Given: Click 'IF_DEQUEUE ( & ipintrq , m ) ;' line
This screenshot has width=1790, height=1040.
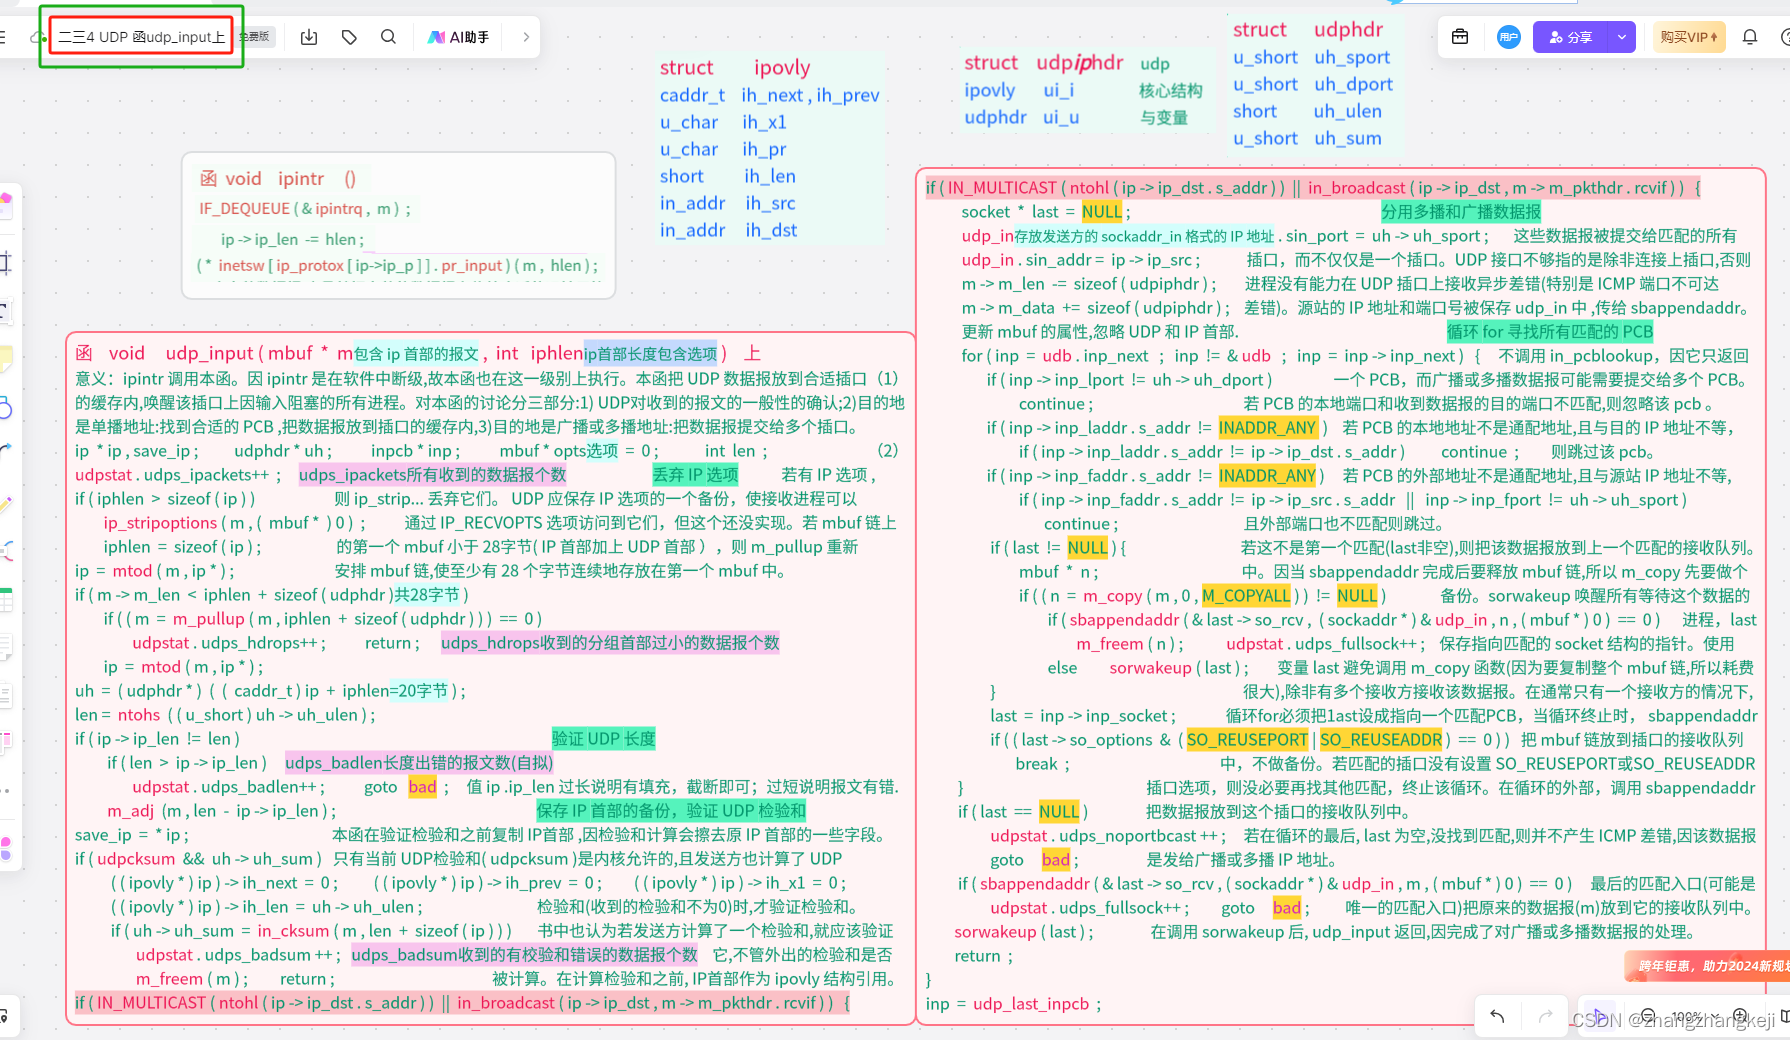Looking at the screenshot, I should (304, 209).
